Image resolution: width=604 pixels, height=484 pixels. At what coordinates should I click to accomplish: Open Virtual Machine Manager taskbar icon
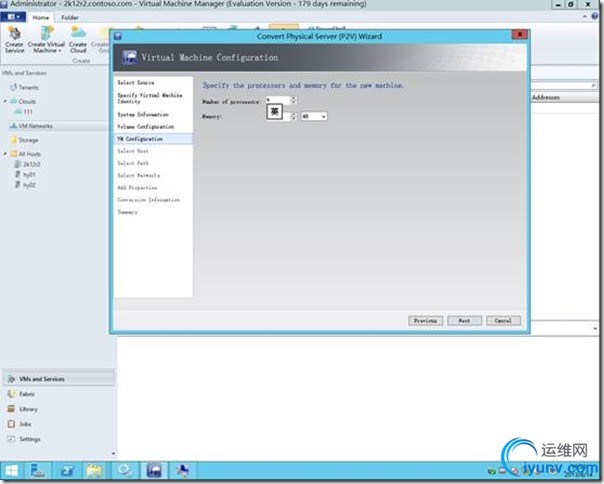click(154, 471)
